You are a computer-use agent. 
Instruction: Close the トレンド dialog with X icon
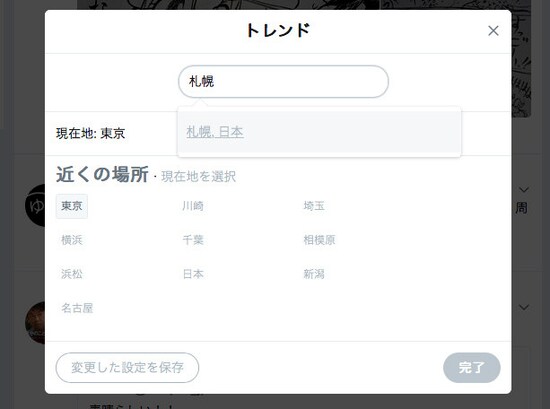[x=493, y=31]
